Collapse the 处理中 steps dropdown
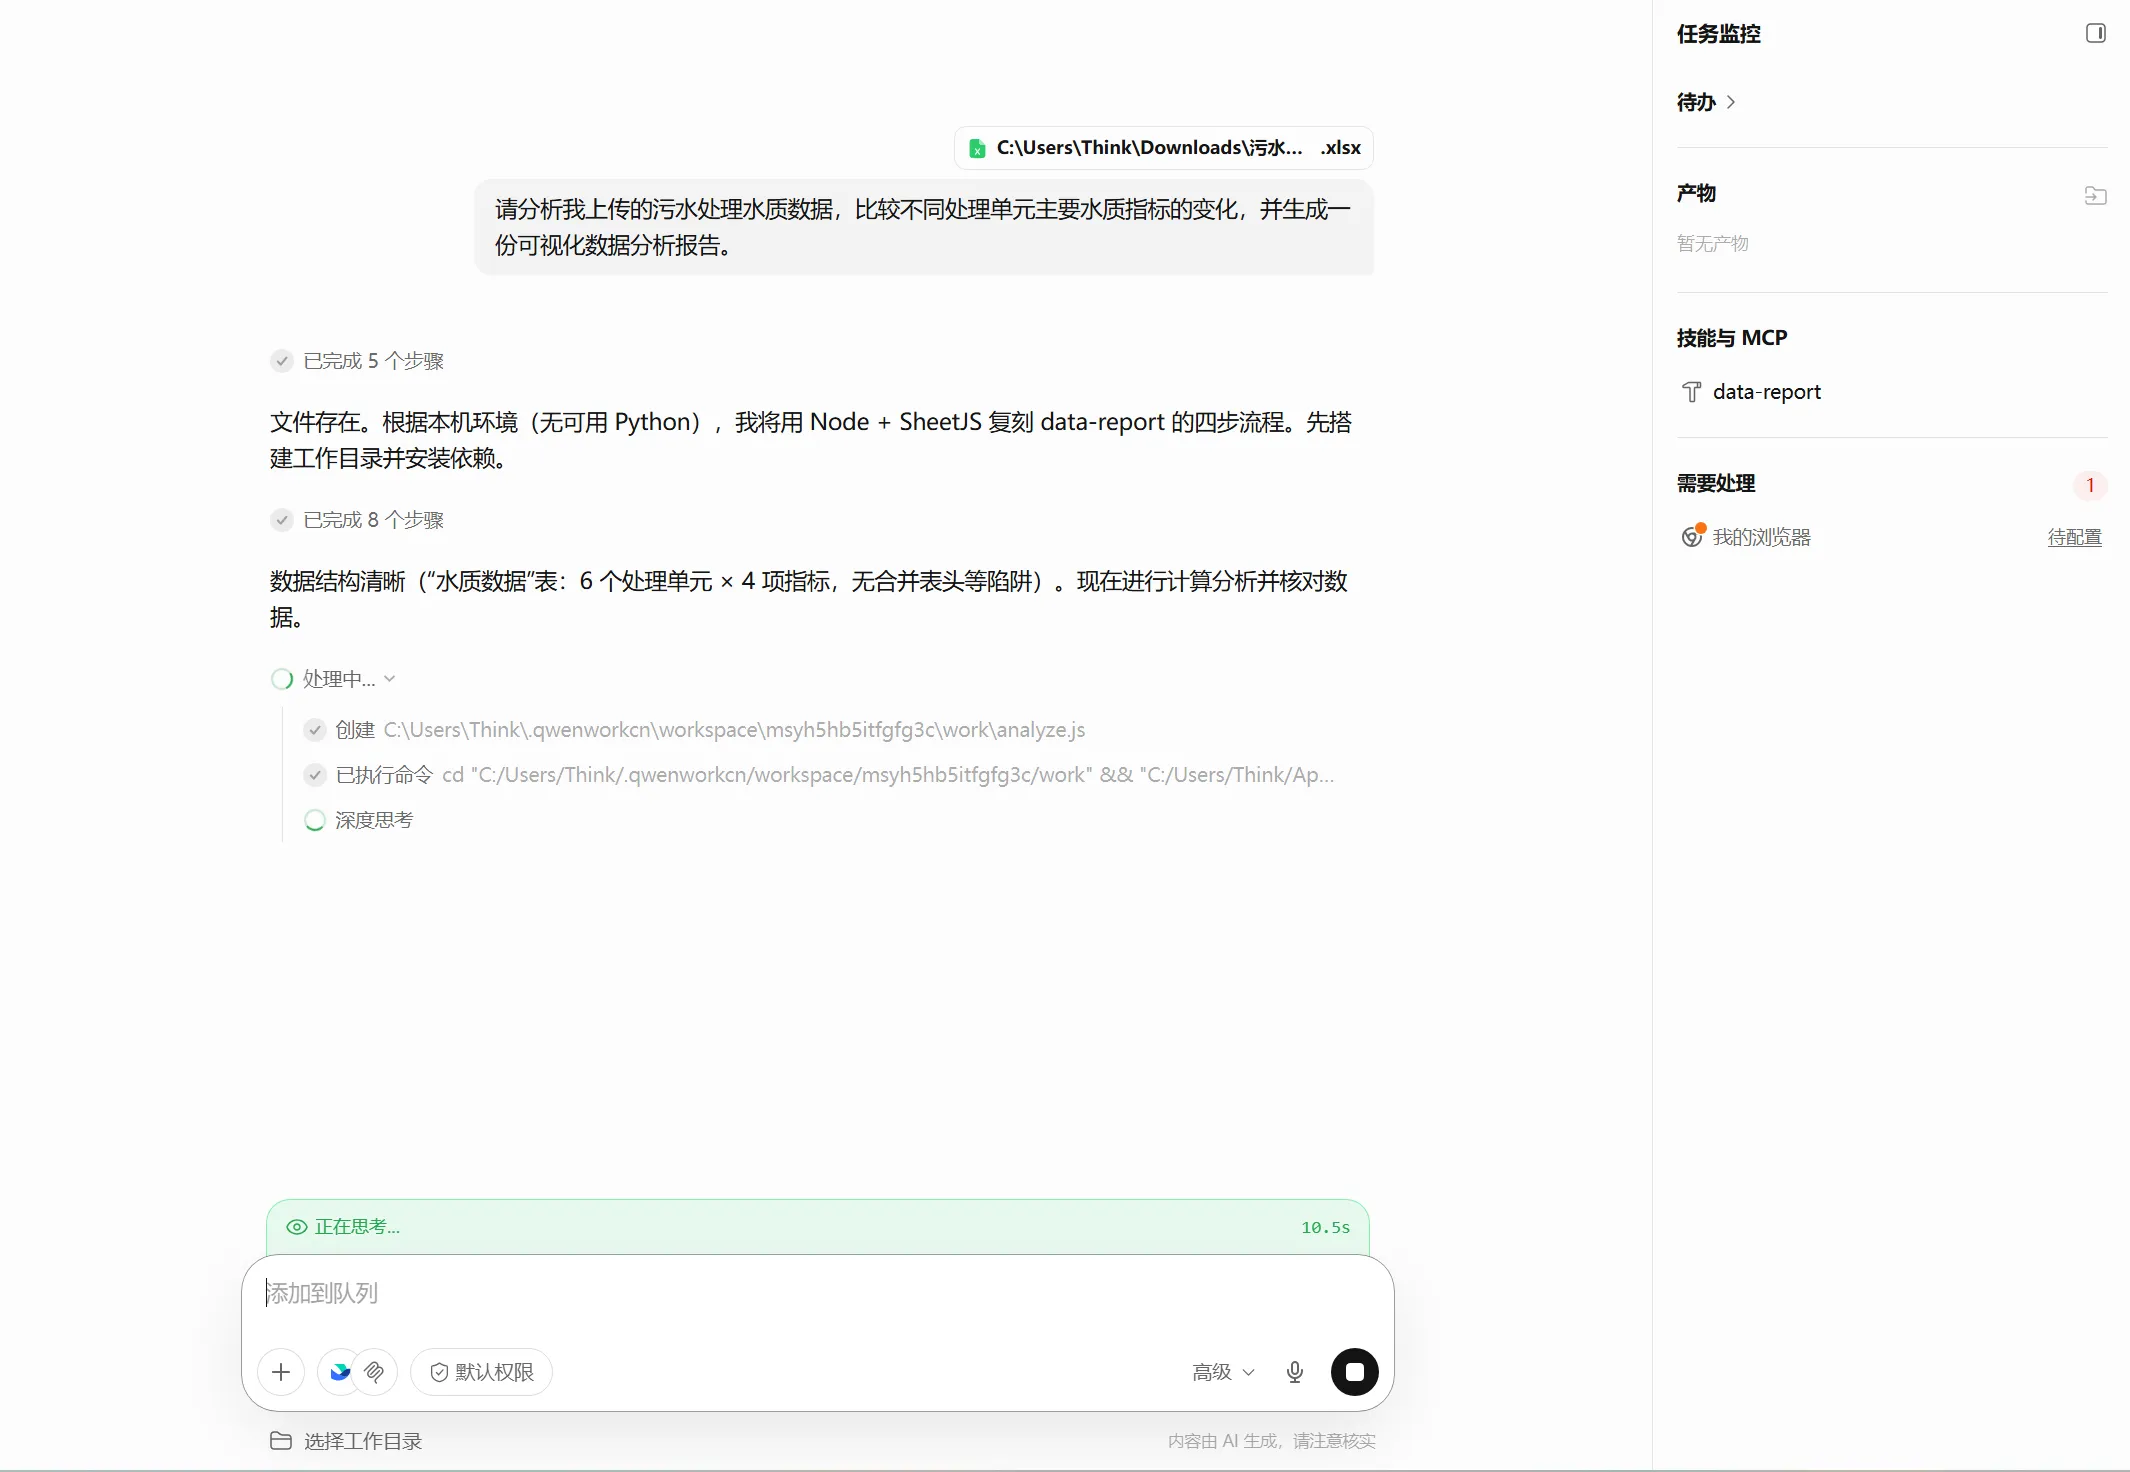This screenshot has height=1472, width=2130. tap(390, 679)
